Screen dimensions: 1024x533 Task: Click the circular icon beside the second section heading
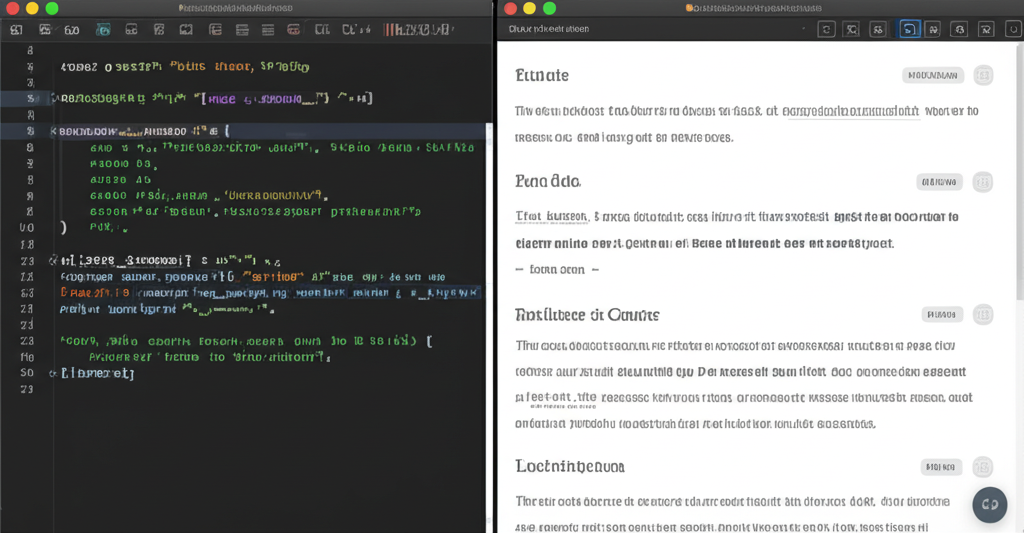point(983,181)
